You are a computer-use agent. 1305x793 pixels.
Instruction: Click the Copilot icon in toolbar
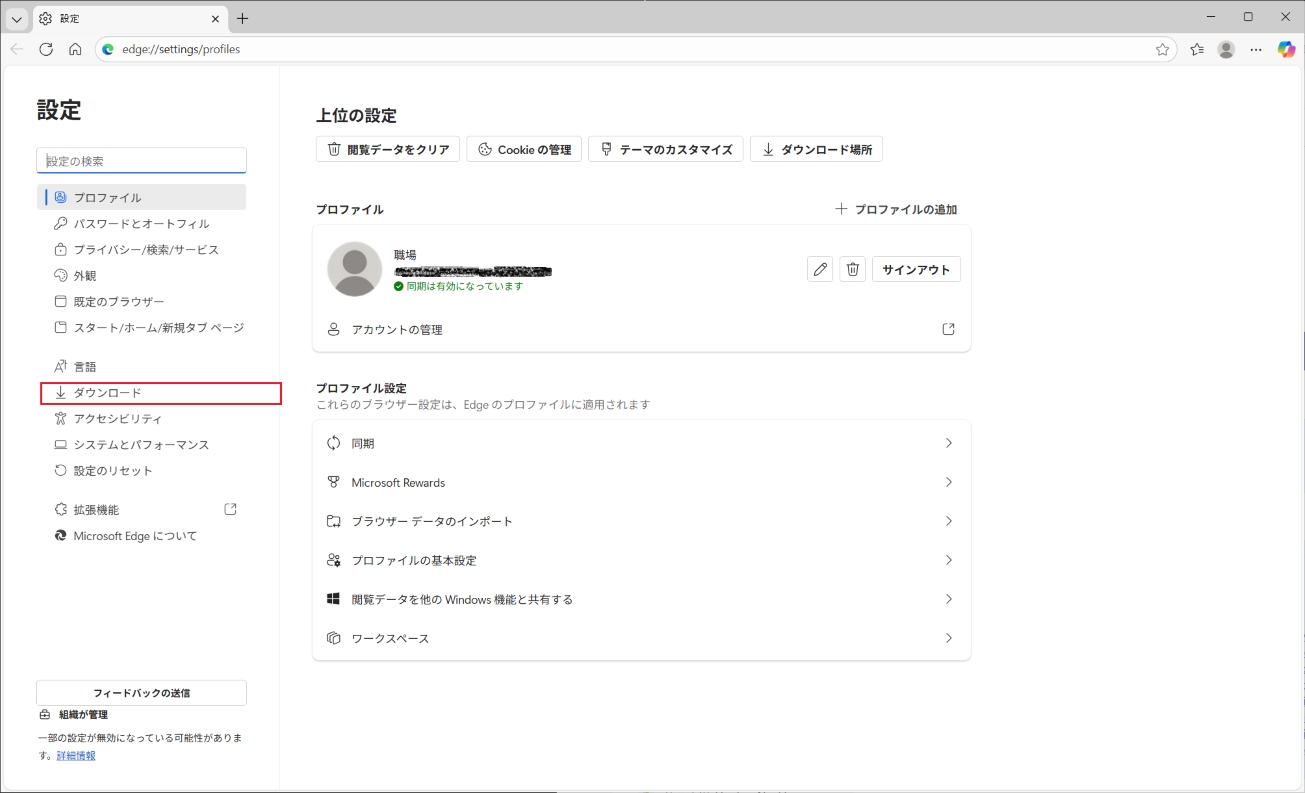click(x=1286, y=49)
